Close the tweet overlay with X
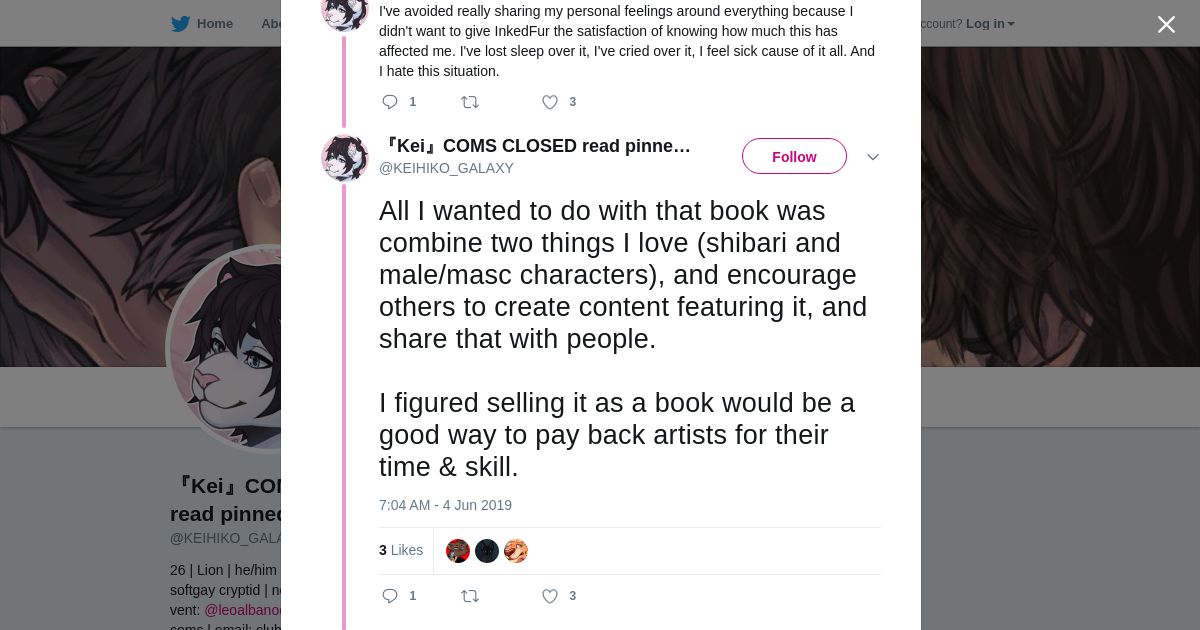 click(x=1166, y=25)
